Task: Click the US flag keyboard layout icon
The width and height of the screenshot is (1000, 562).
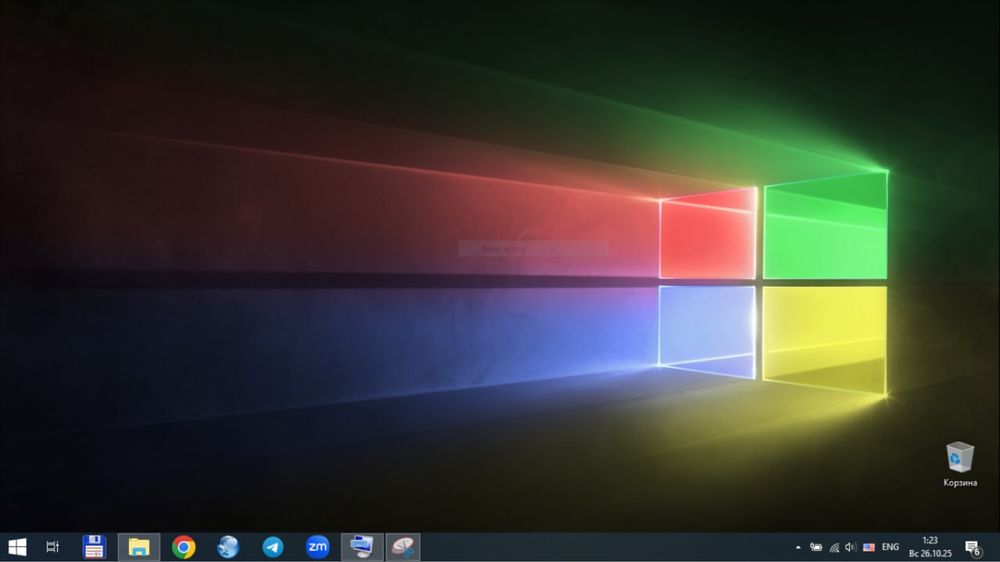Action: [869, 547]
